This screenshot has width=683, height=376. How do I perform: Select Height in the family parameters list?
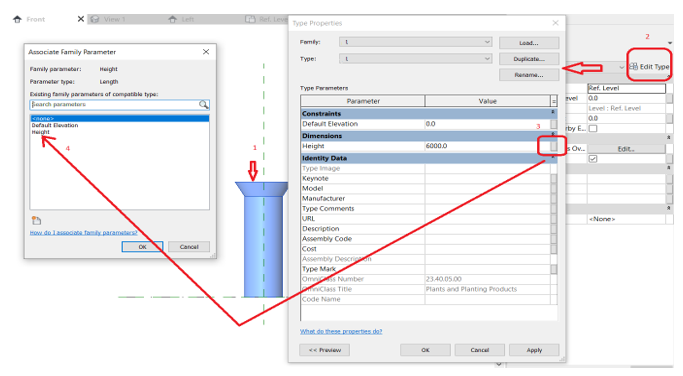pyautogui.click(x=41, y=132)
